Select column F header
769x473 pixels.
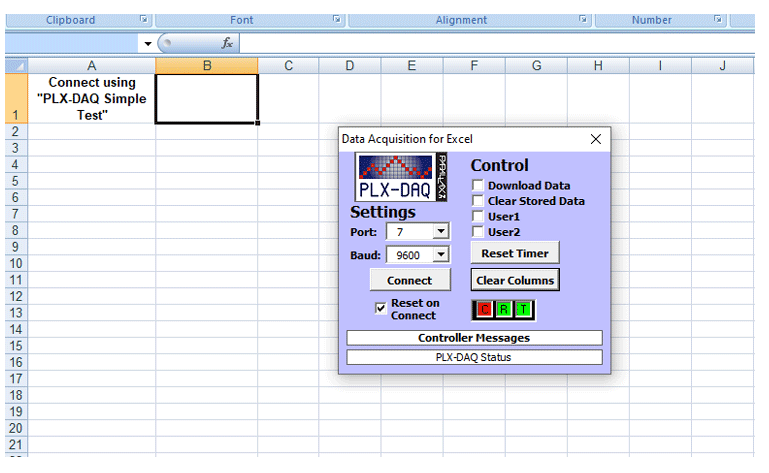click(474, 66)
